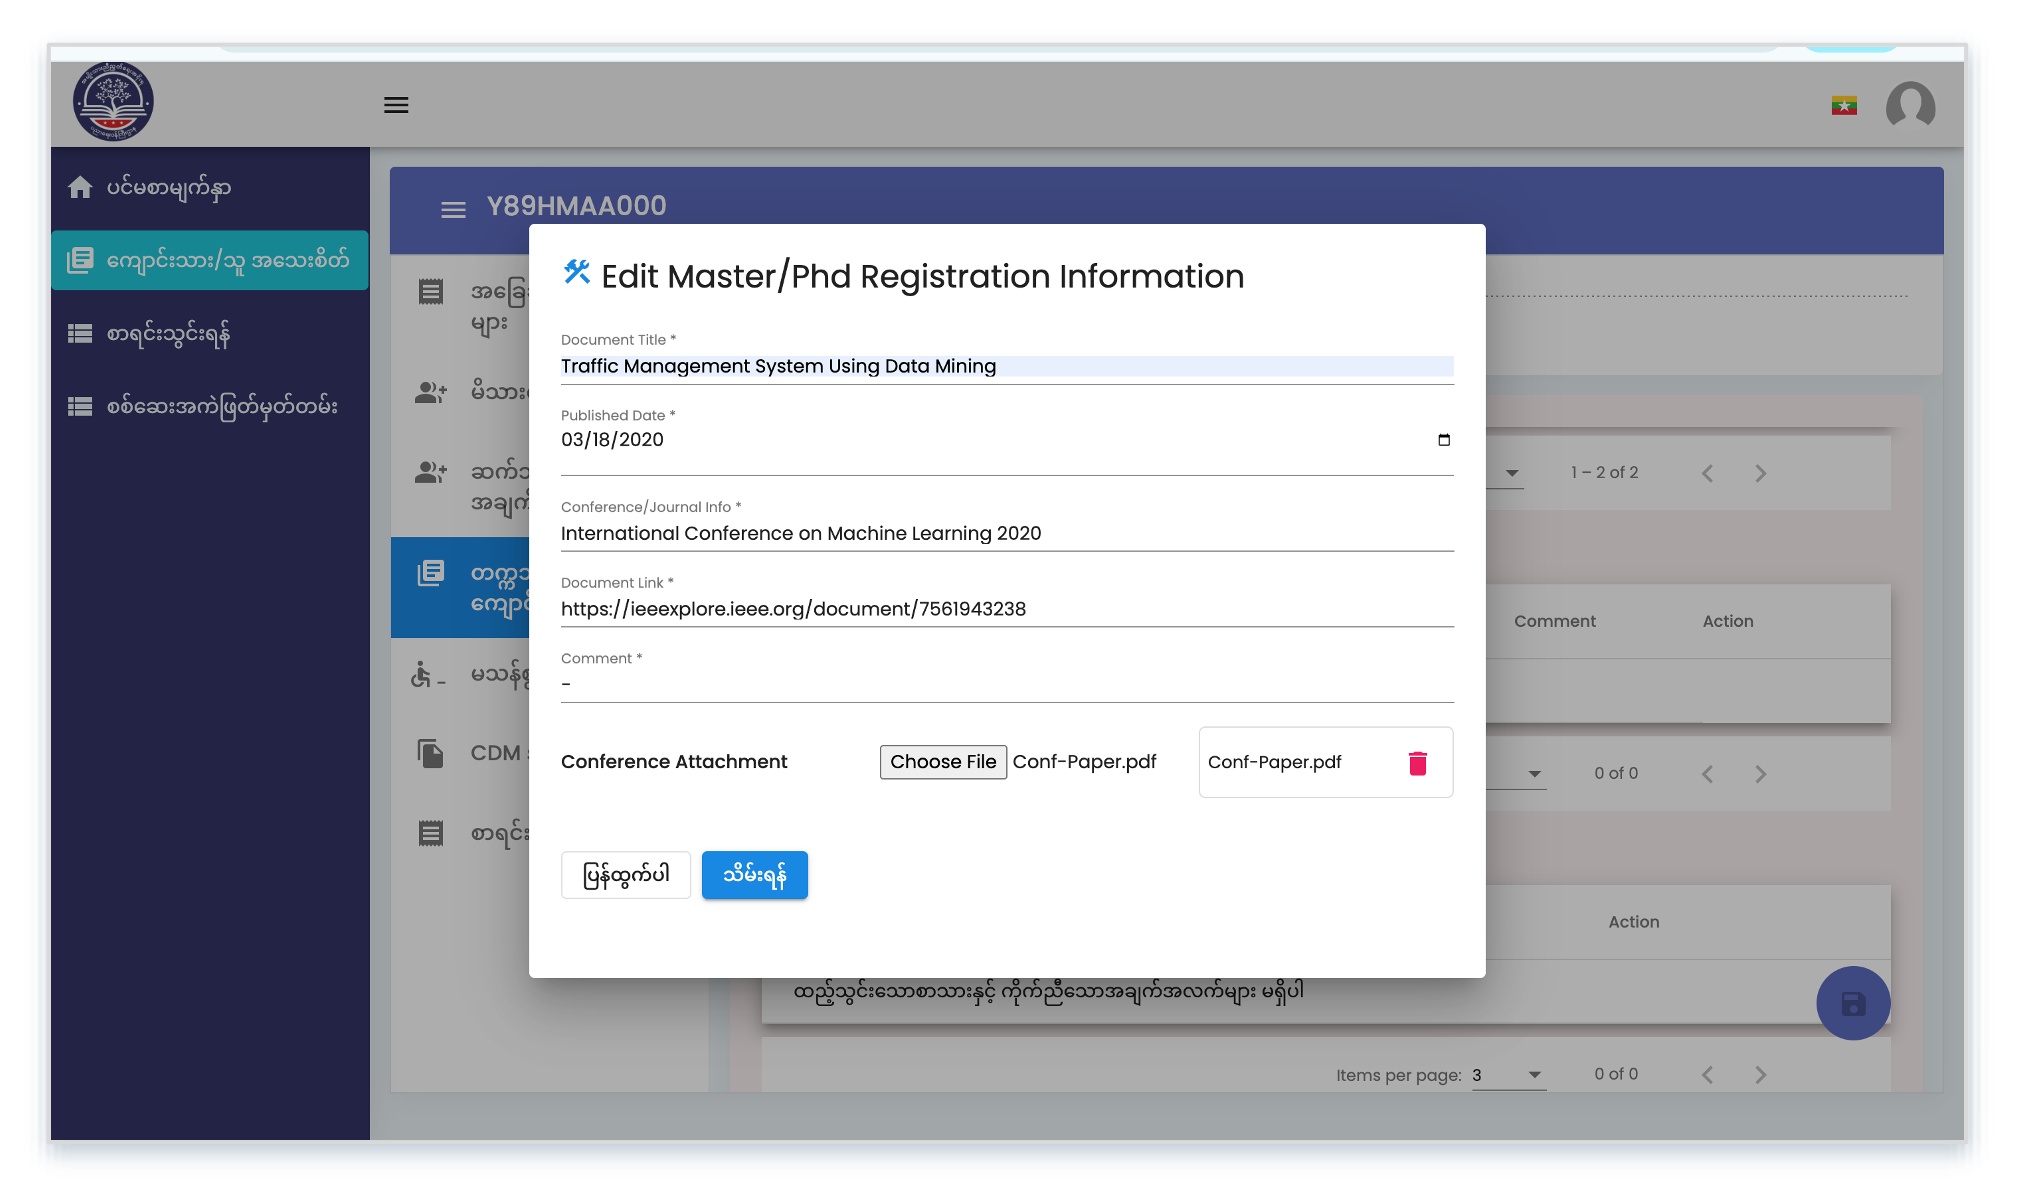Click the blue သိမ်းရန် save button

tap(755, 875)
